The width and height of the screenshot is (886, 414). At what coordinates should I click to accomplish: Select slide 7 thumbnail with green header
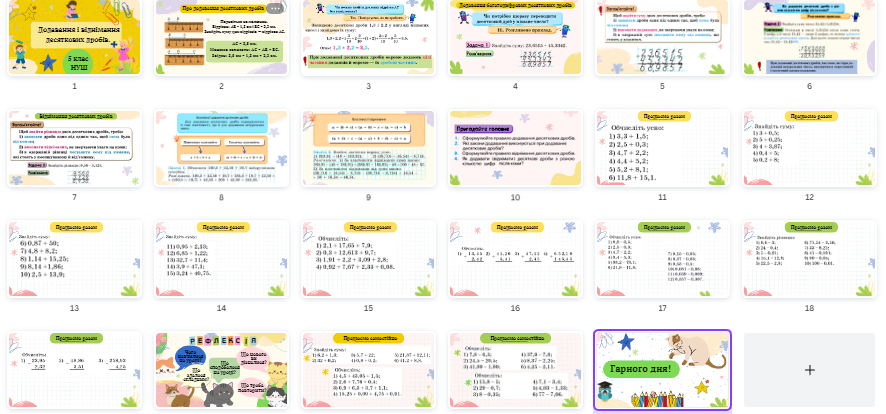pos(74,148)
